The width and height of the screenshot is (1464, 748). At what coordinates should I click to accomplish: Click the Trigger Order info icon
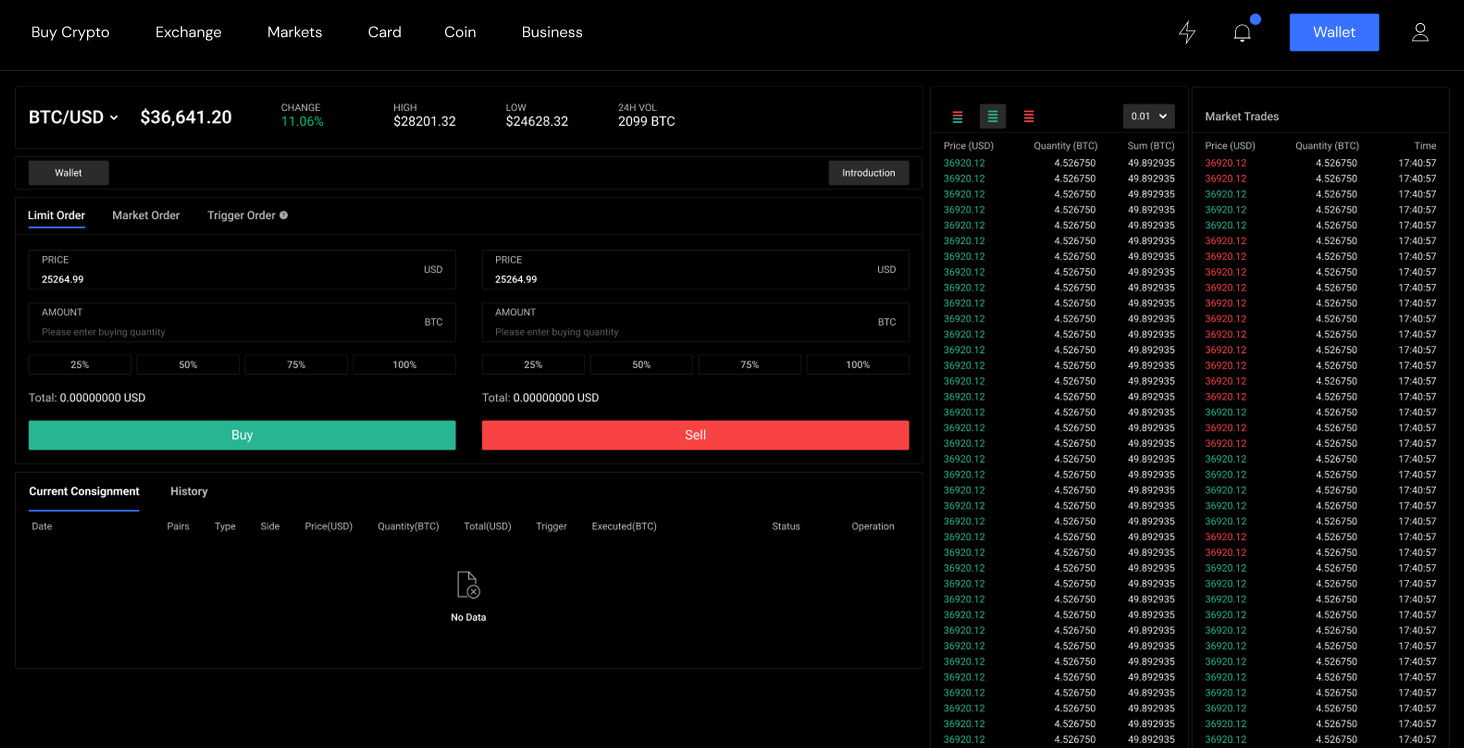284,215
